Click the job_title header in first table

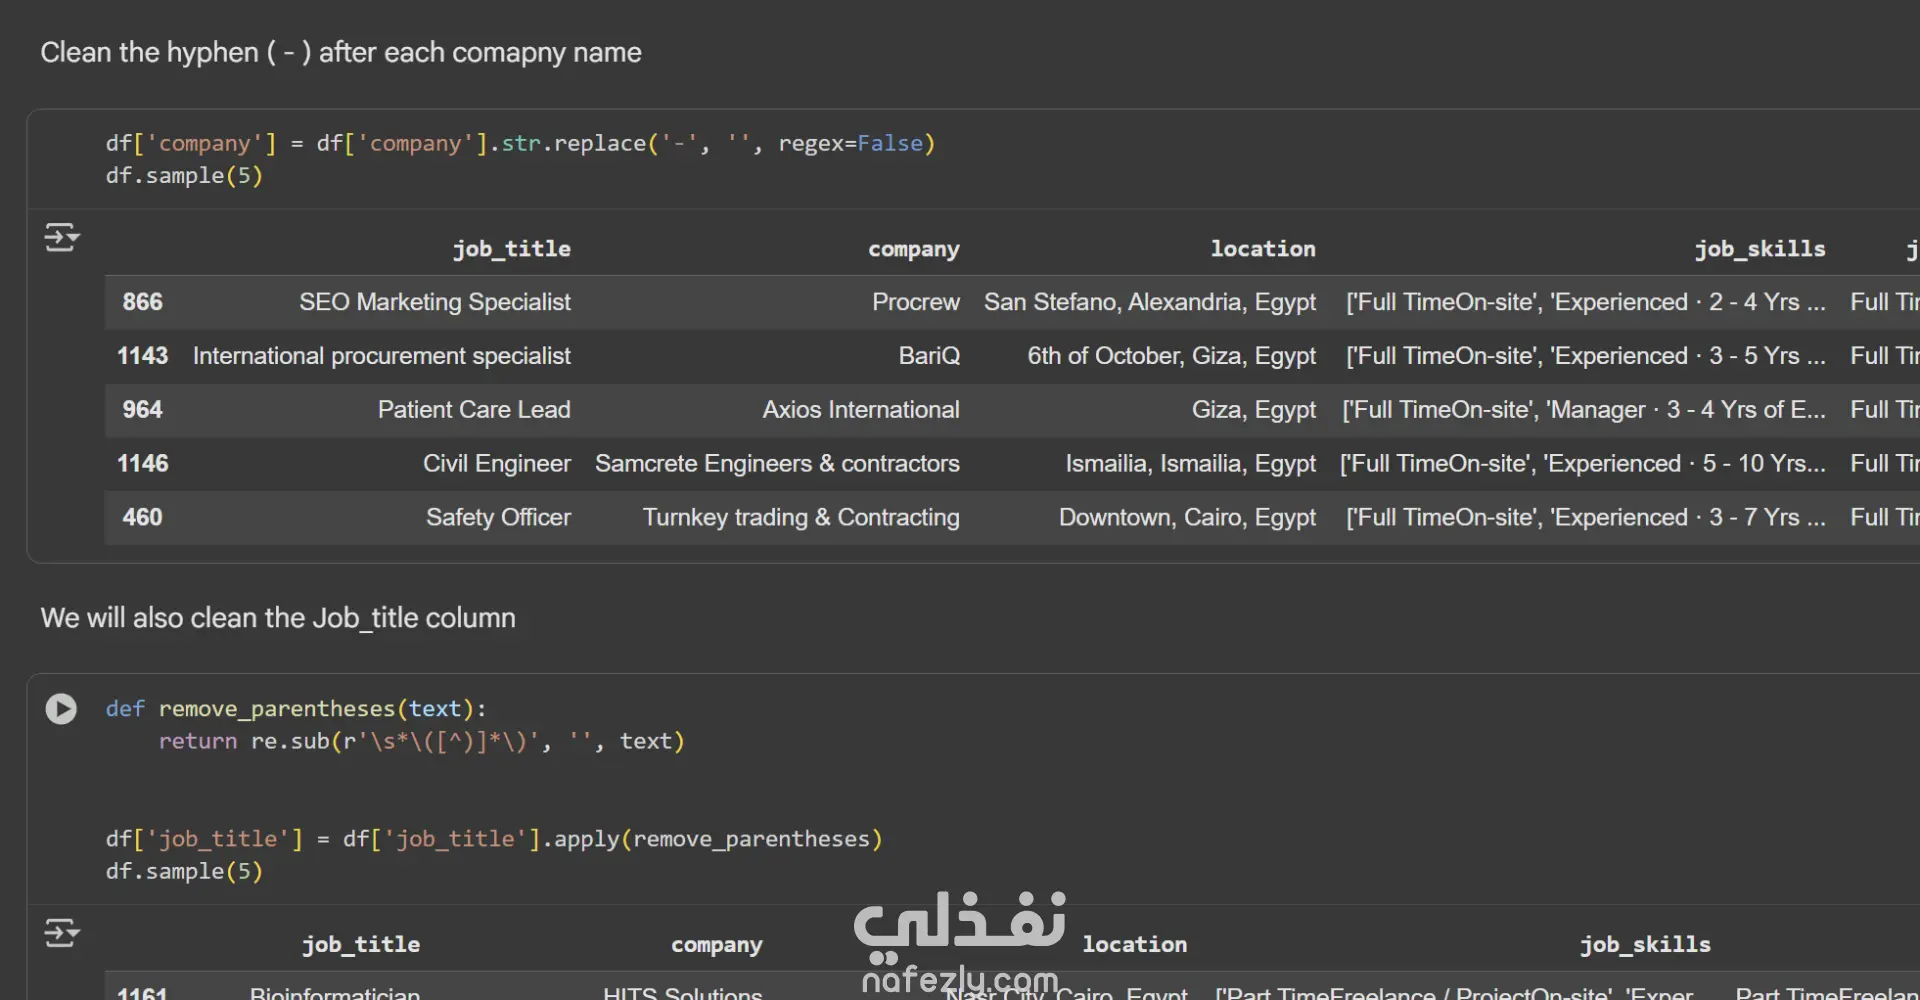[x=511, y=249]
